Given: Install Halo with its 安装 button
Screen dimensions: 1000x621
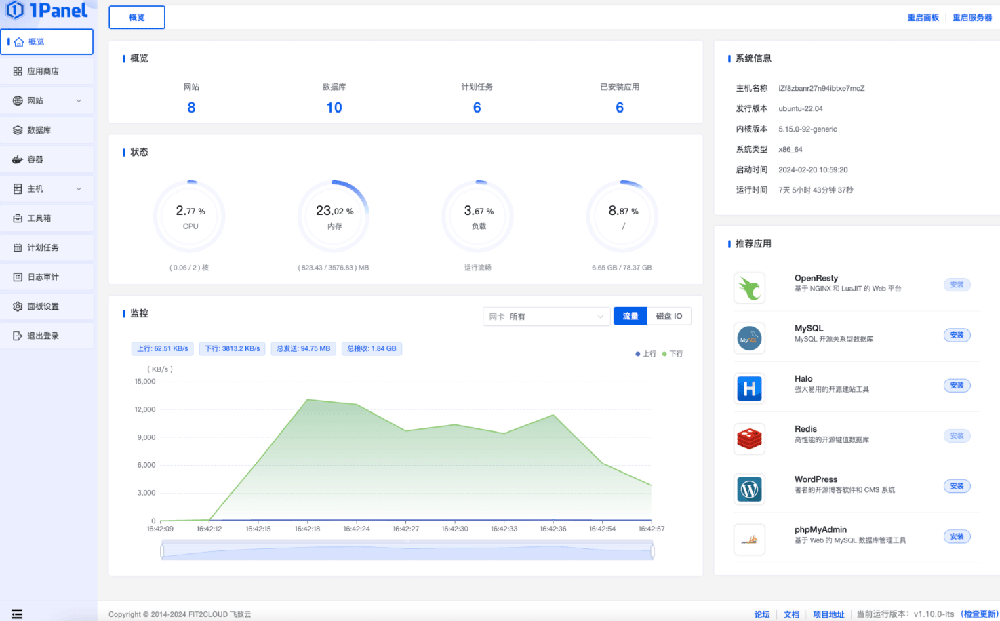Looking at the screenshot, I should click(957, 385).
